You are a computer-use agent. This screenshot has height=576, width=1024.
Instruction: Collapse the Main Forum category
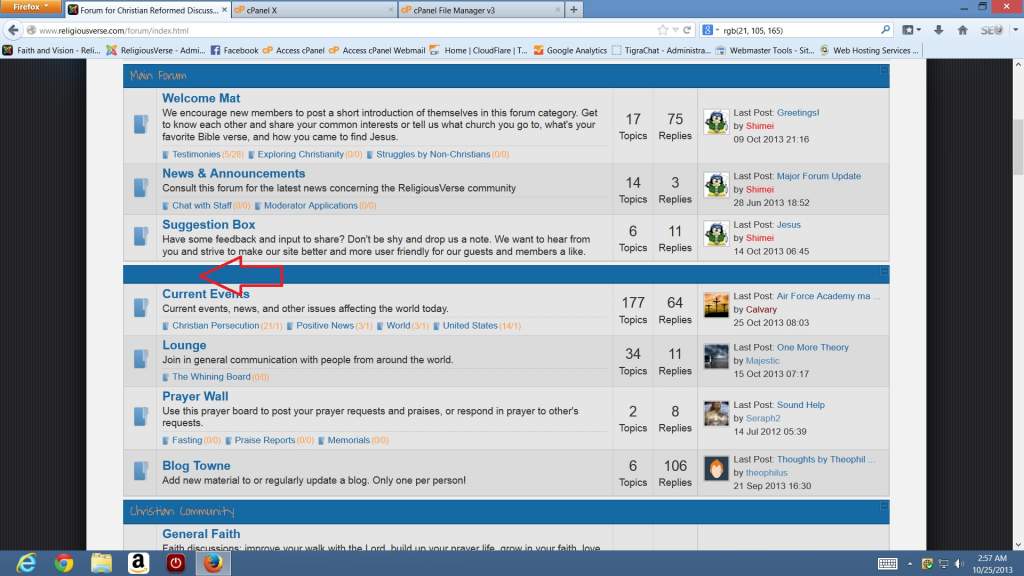(884, 70)
